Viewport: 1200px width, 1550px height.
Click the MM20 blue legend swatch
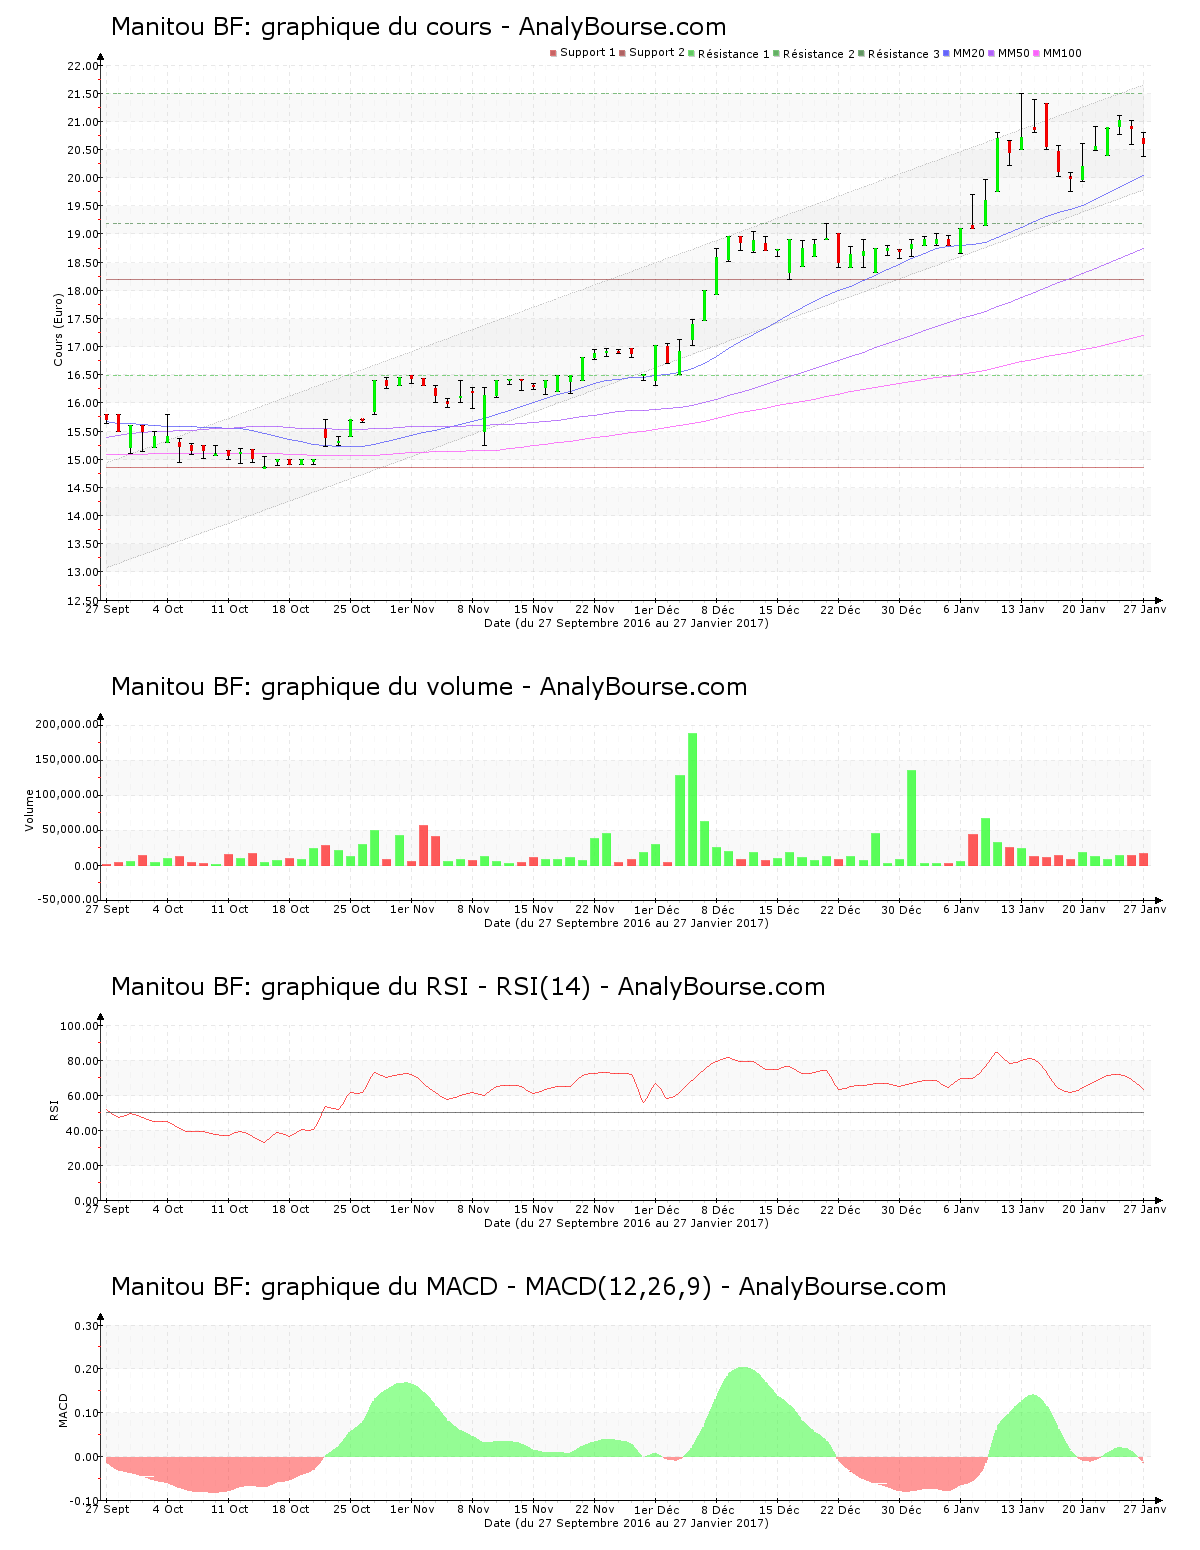tap(947, 53)
